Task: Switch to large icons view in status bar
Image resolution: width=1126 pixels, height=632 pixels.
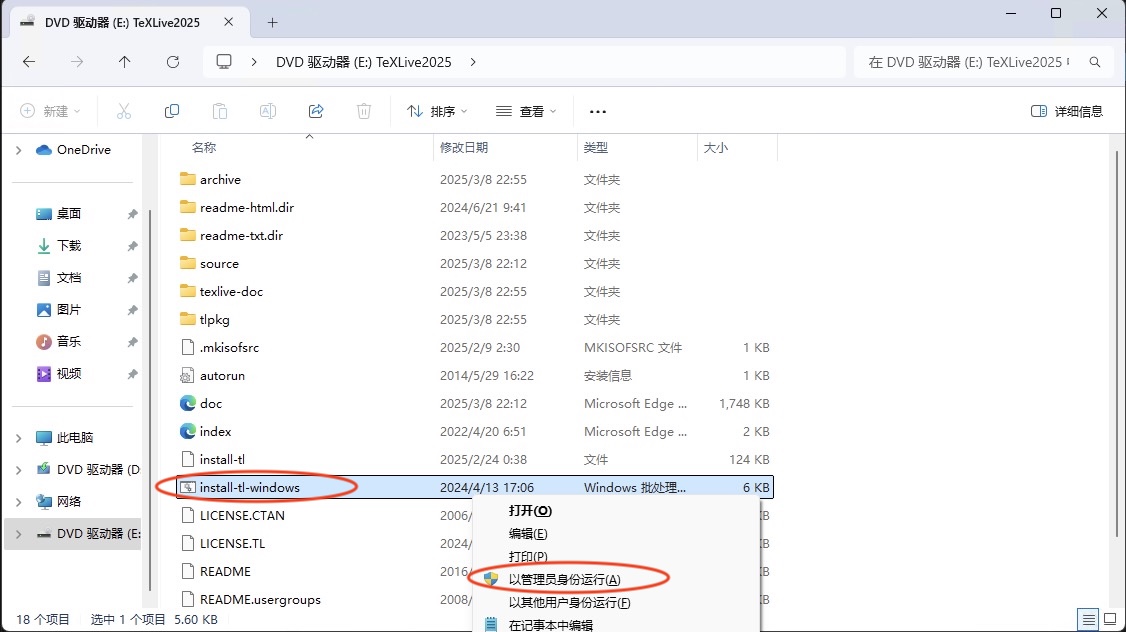Action: tap(1110, 619)
